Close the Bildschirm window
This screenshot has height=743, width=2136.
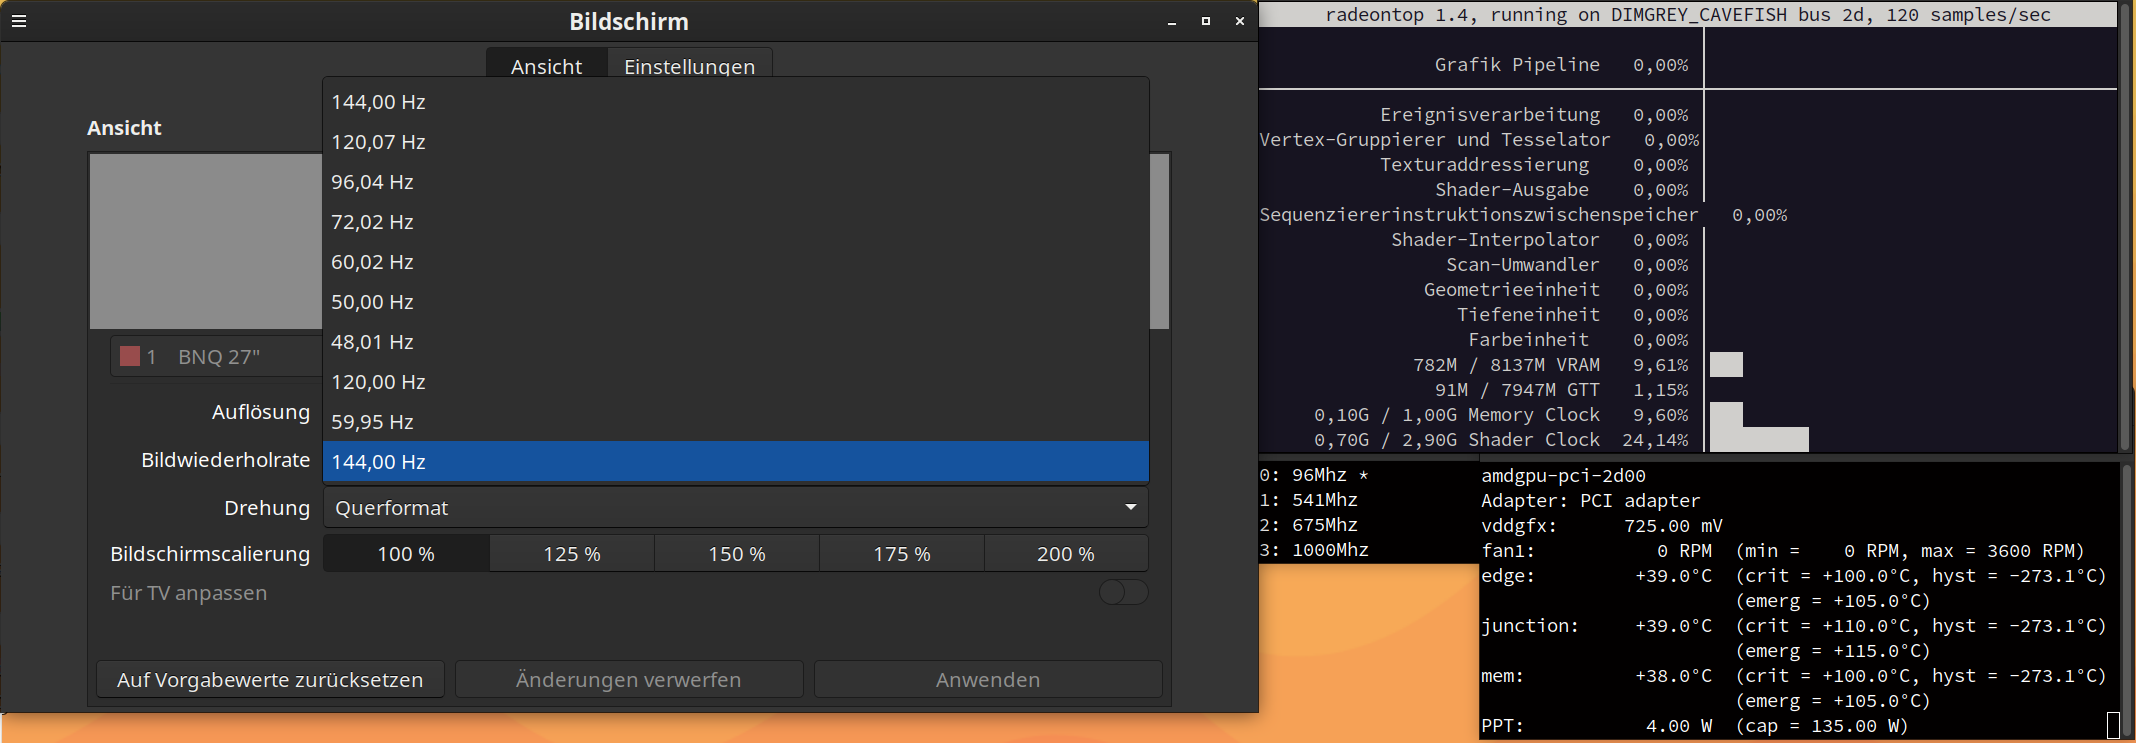coord(1240,22)
